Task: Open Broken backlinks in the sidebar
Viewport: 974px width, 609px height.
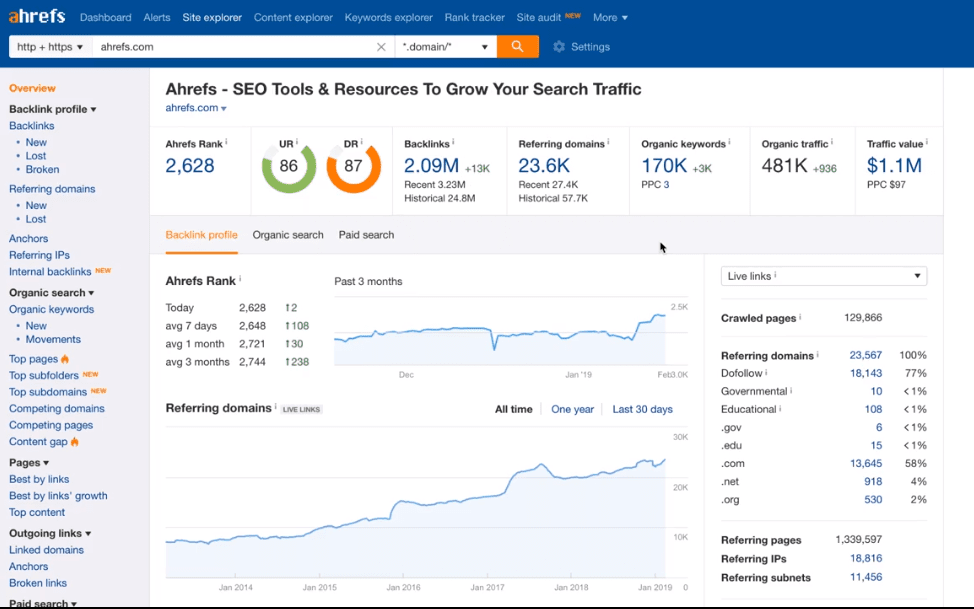Action: [42, 169]
